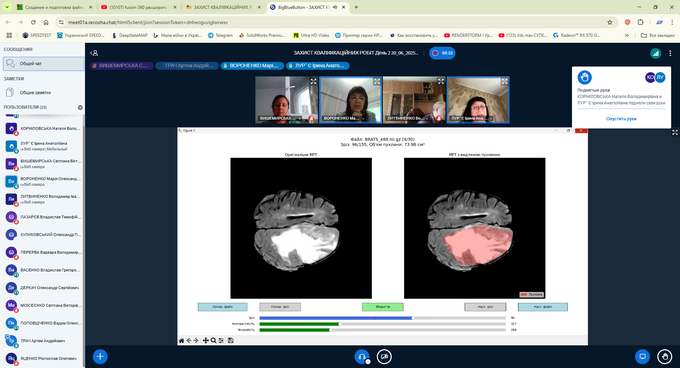The height and width of the screenshot is (368, 680).
Task: Toggle webcam sharing button
Action: click(384, 356)
